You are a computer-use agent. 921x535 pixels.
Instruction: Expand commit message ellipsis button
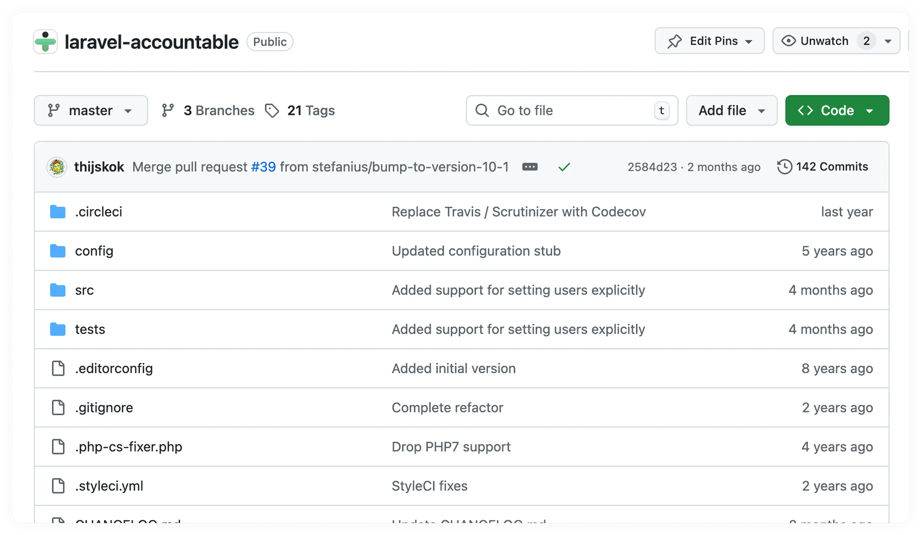click(x=530, y=167)
